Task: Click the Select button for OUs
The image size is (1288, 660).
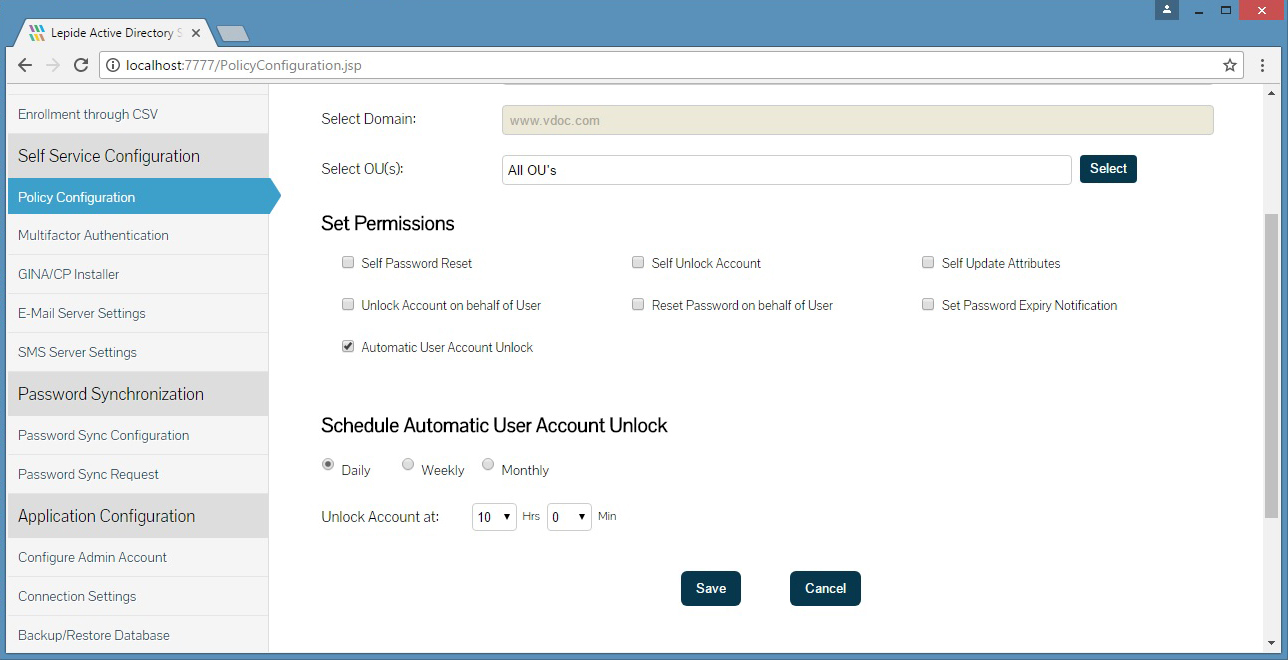Action: click(x=1108, y=169)
